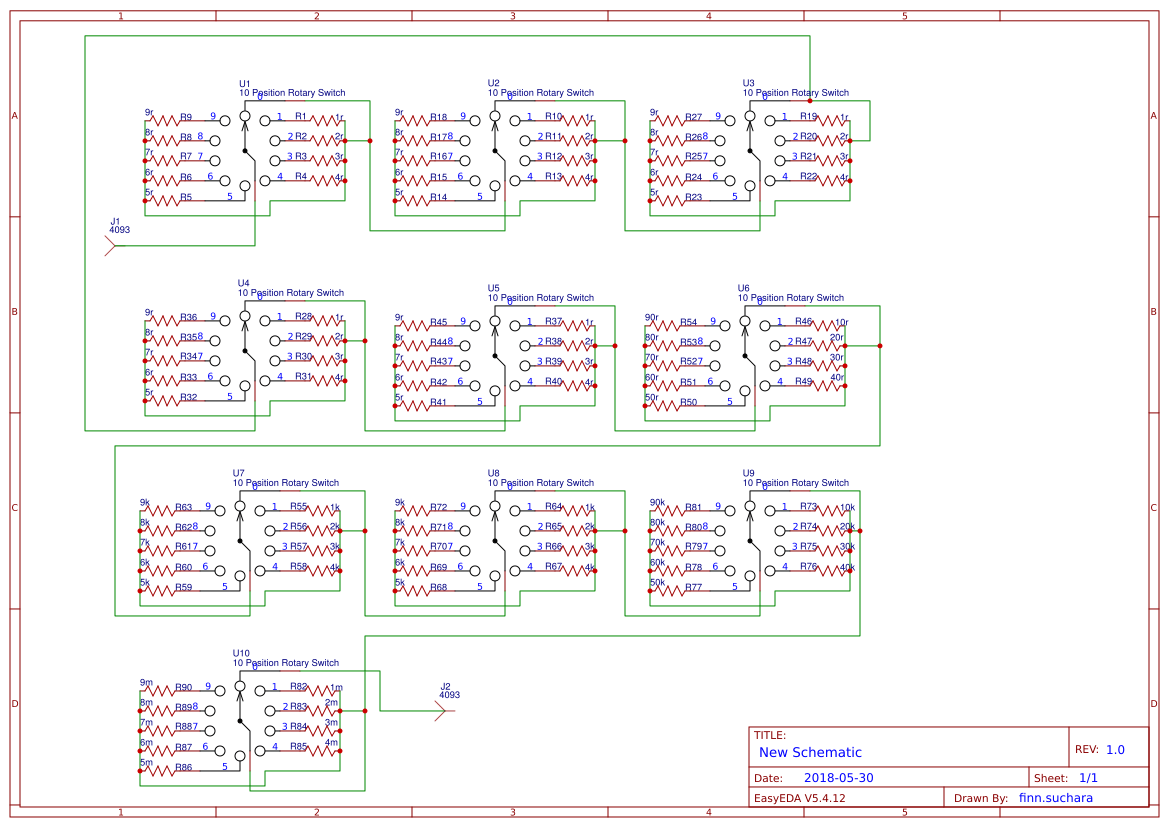
Task: Click resistor label R50
Action: pos(688,403)
